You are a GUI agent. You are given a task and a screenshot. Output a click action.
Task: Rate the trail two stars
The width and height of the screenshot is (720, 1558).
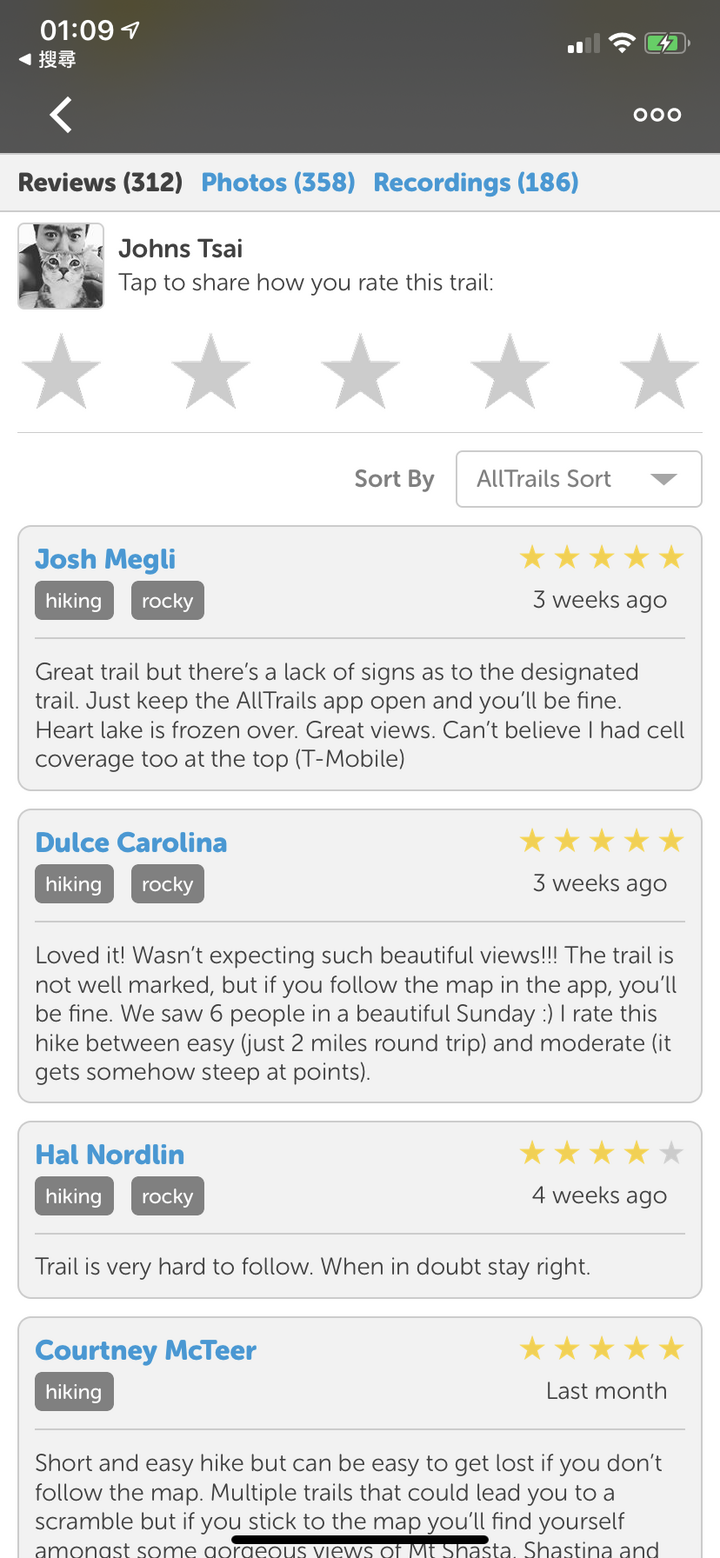210,372
